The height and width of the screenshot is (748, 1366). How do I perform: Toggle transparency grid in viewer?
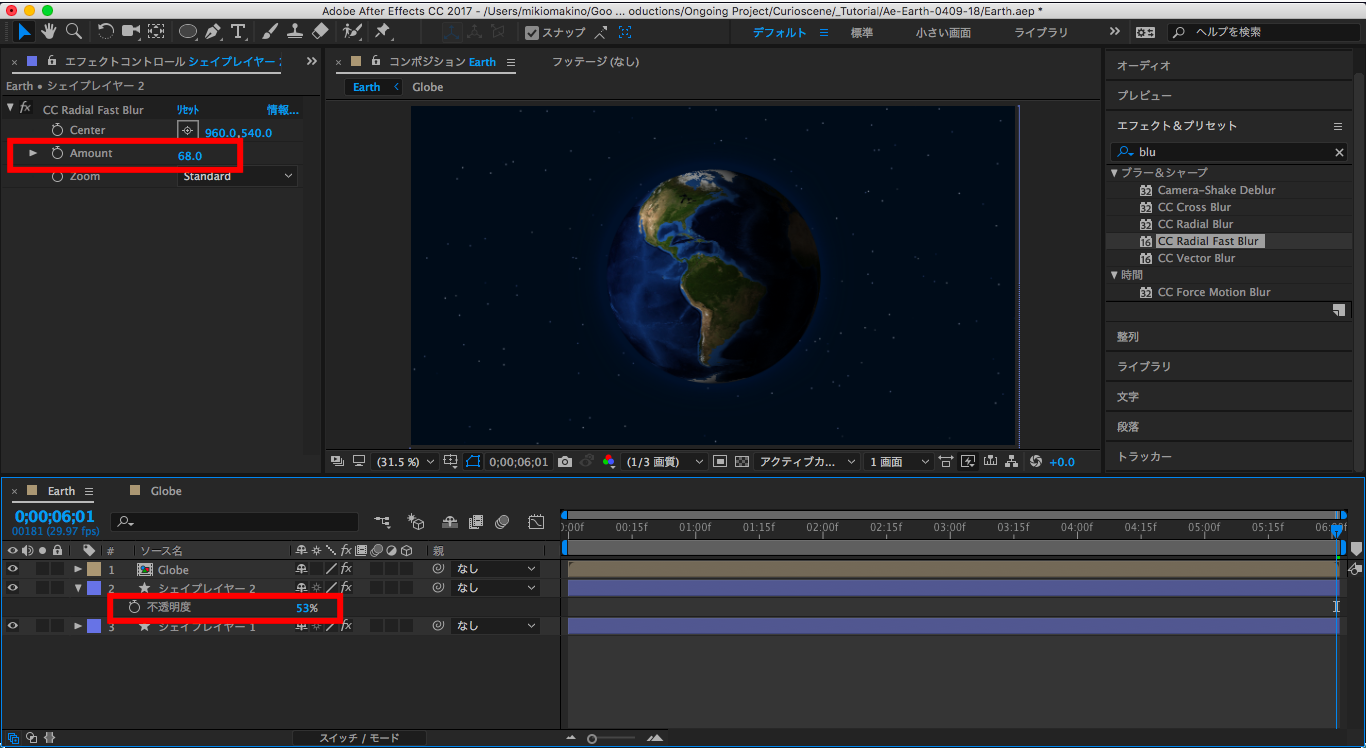point(741,462)
